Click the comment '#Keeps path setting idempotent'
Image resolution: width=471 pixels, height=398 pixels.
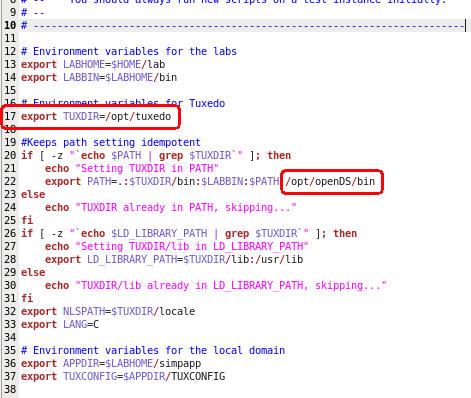pyautogui.click(x=111, y=142)
